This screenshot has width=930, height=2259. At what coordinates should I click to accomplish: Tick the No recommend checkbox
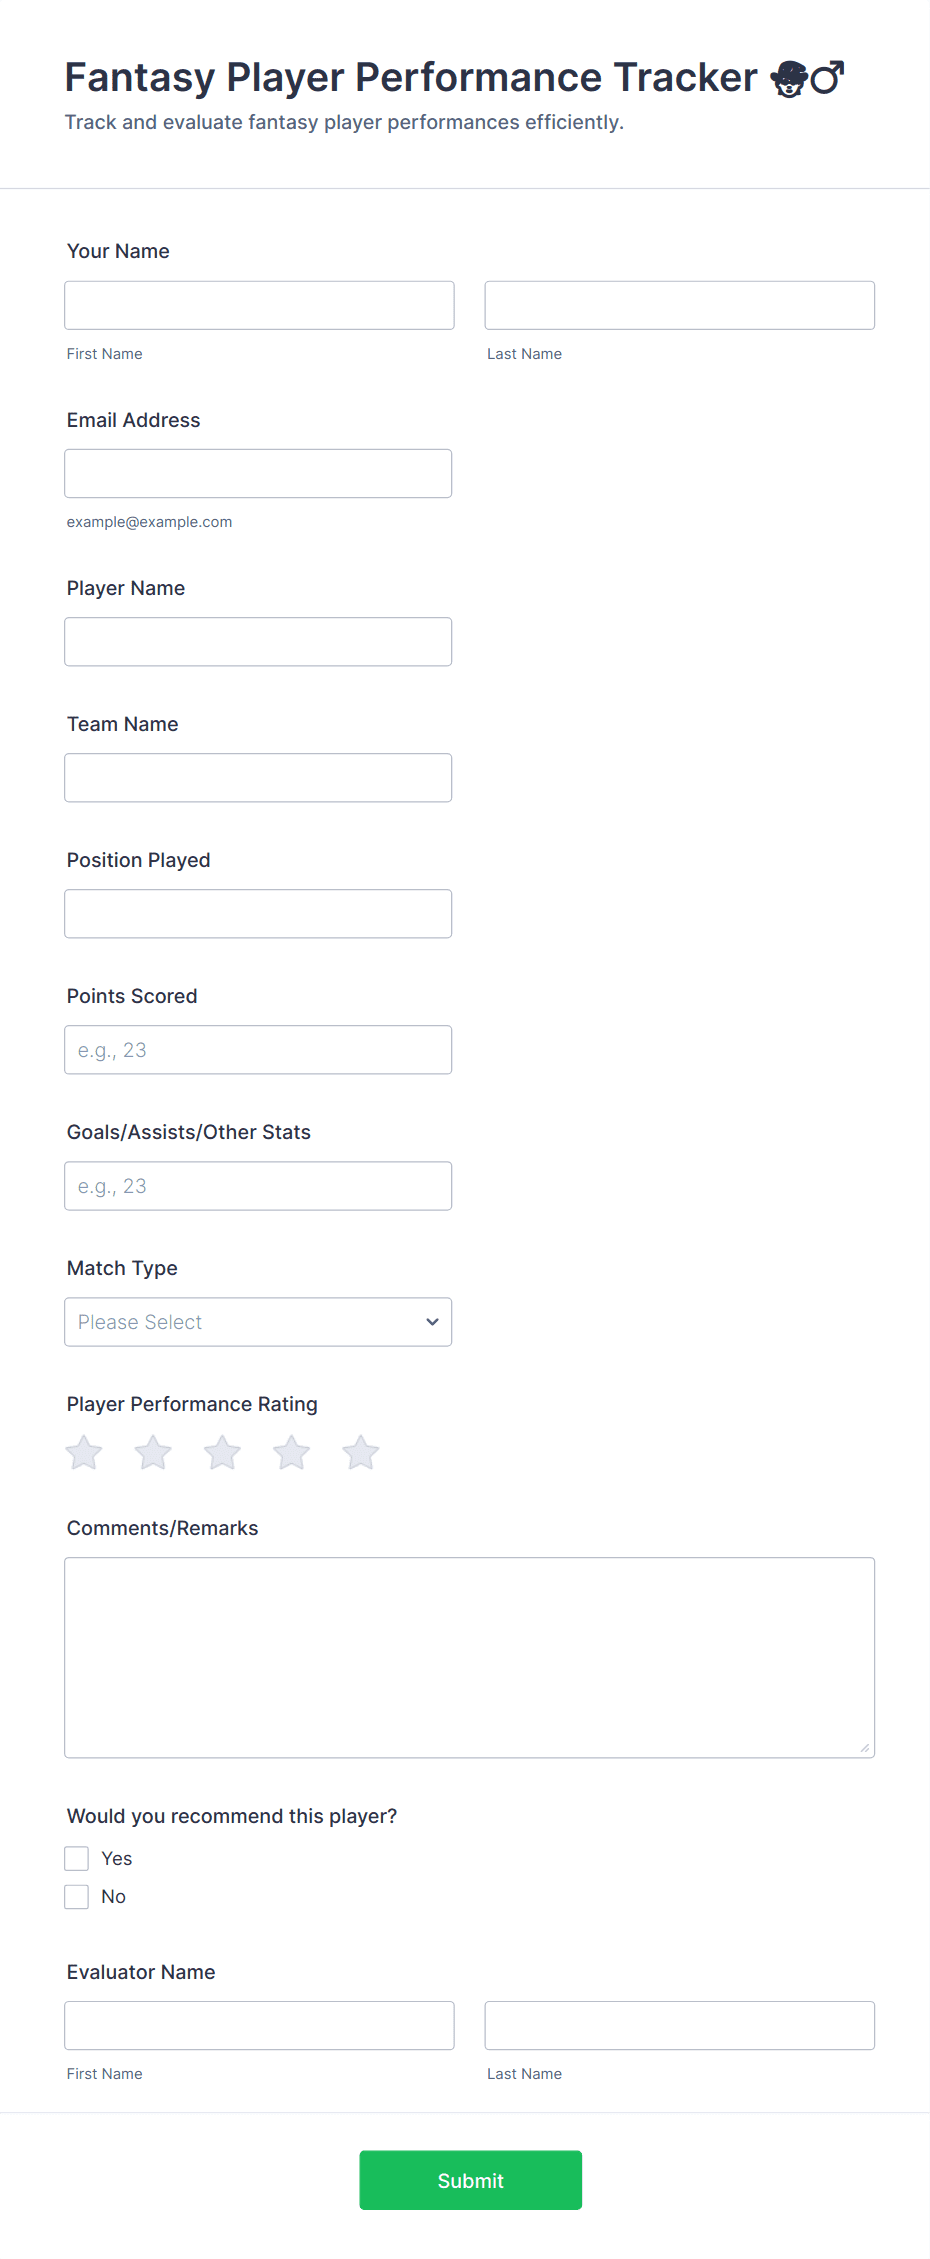tap(77, 1896)
